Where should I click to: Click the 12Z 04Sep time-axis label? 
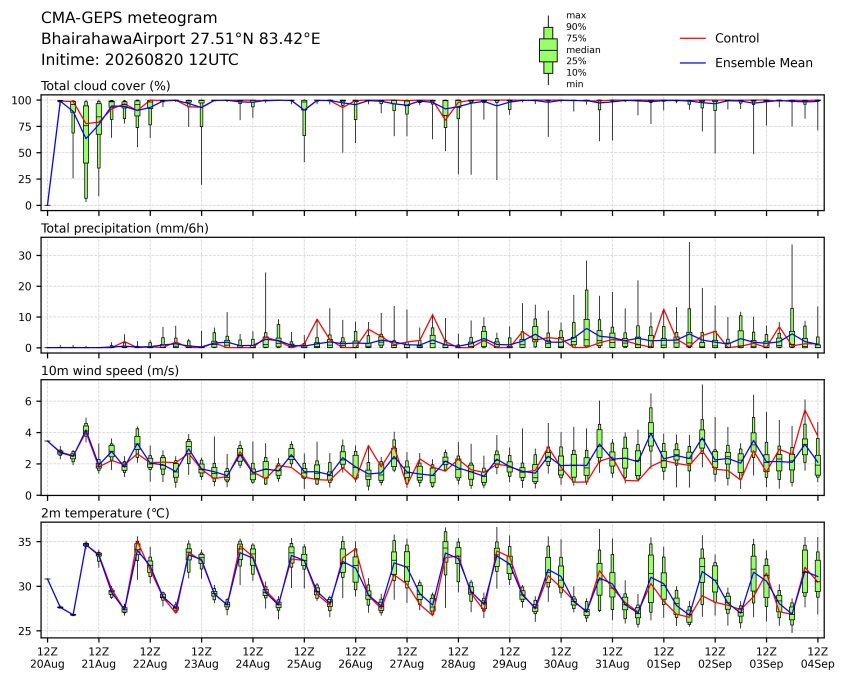point(818,658)
